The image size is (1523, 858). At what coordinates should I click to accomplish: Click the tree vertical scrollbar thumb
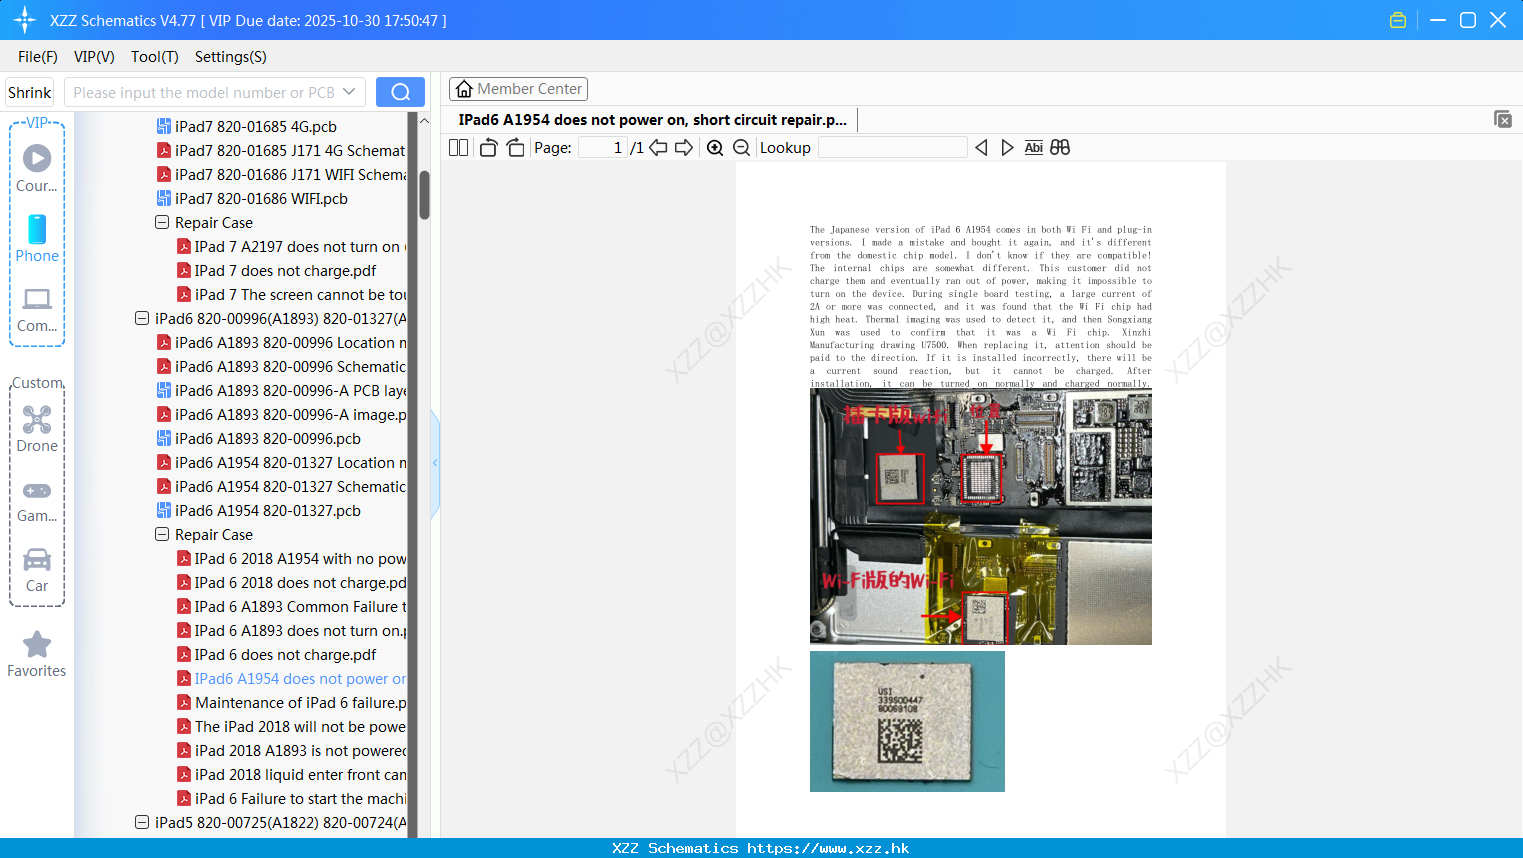pyautogui.click(x=424, y=195)
